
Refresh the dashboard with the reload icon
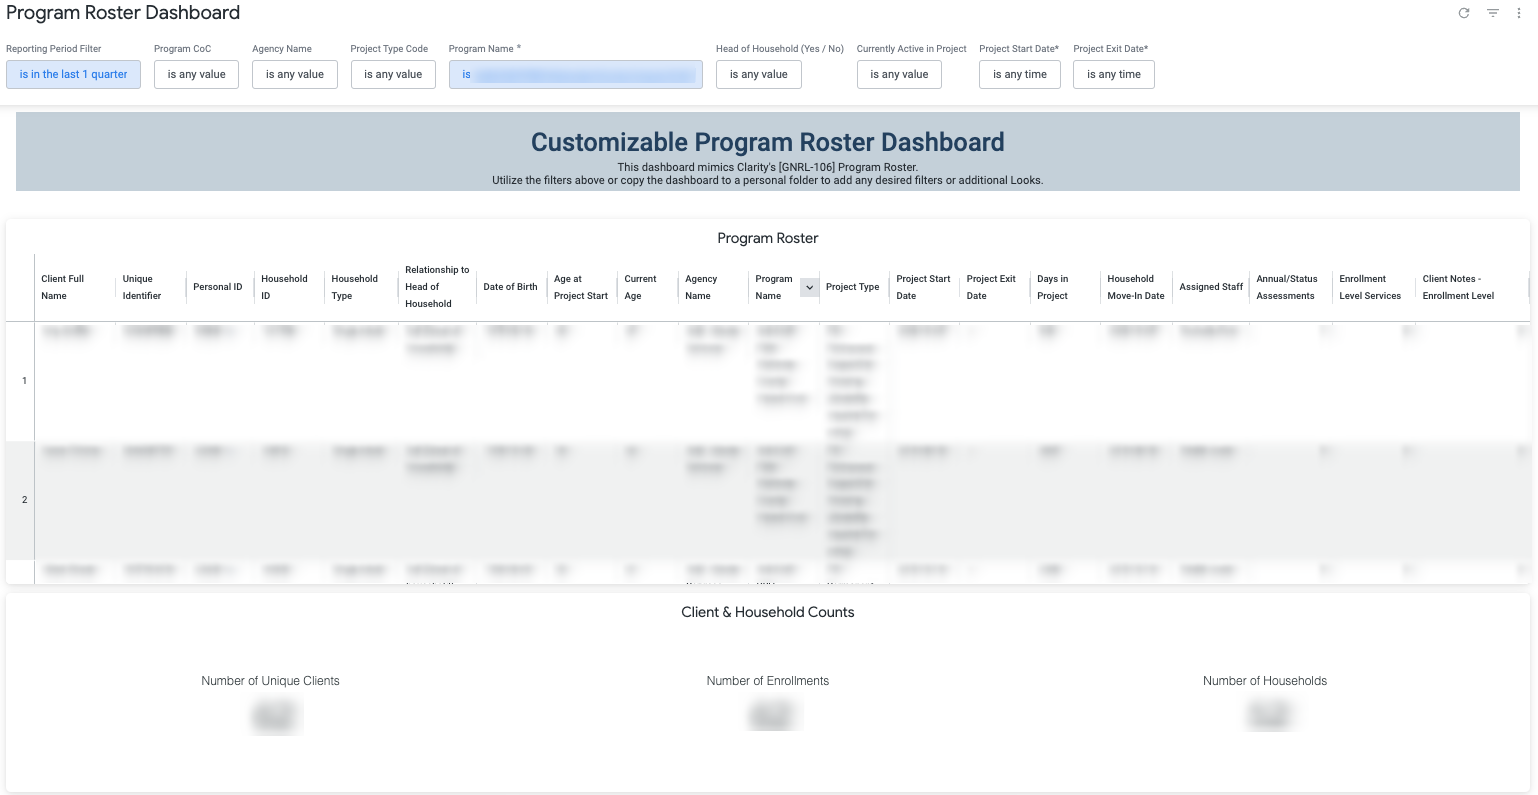pyautogui.click(x=1463, y=13)
